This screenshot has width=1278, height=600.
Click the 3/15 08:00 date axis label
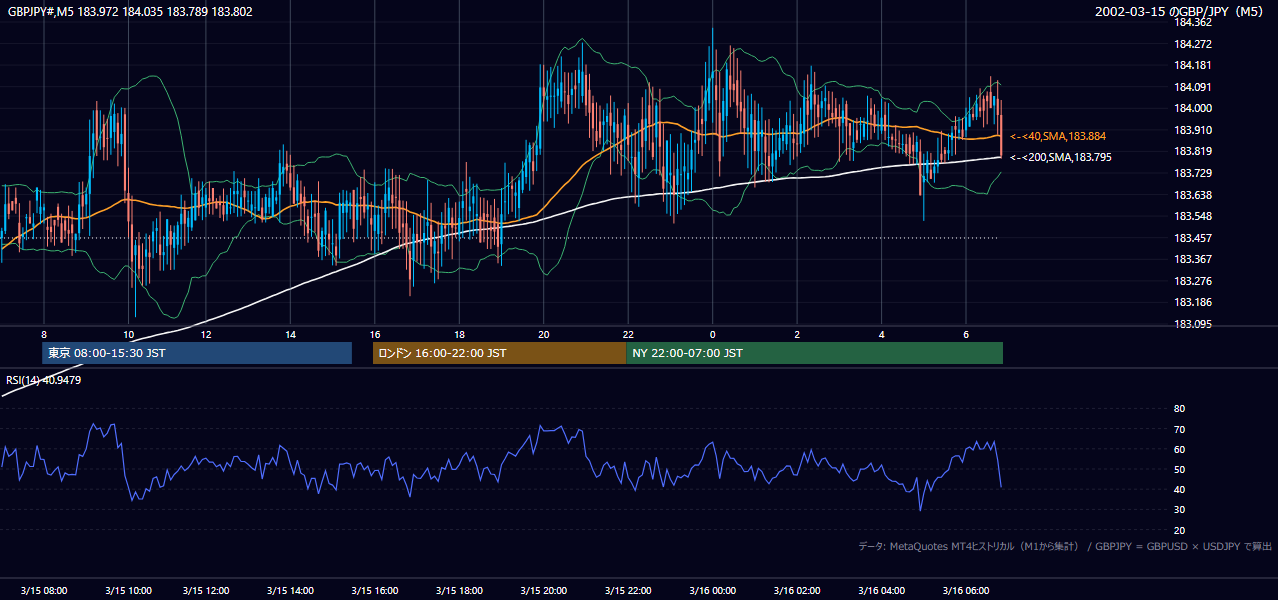[x=44, y=591]
